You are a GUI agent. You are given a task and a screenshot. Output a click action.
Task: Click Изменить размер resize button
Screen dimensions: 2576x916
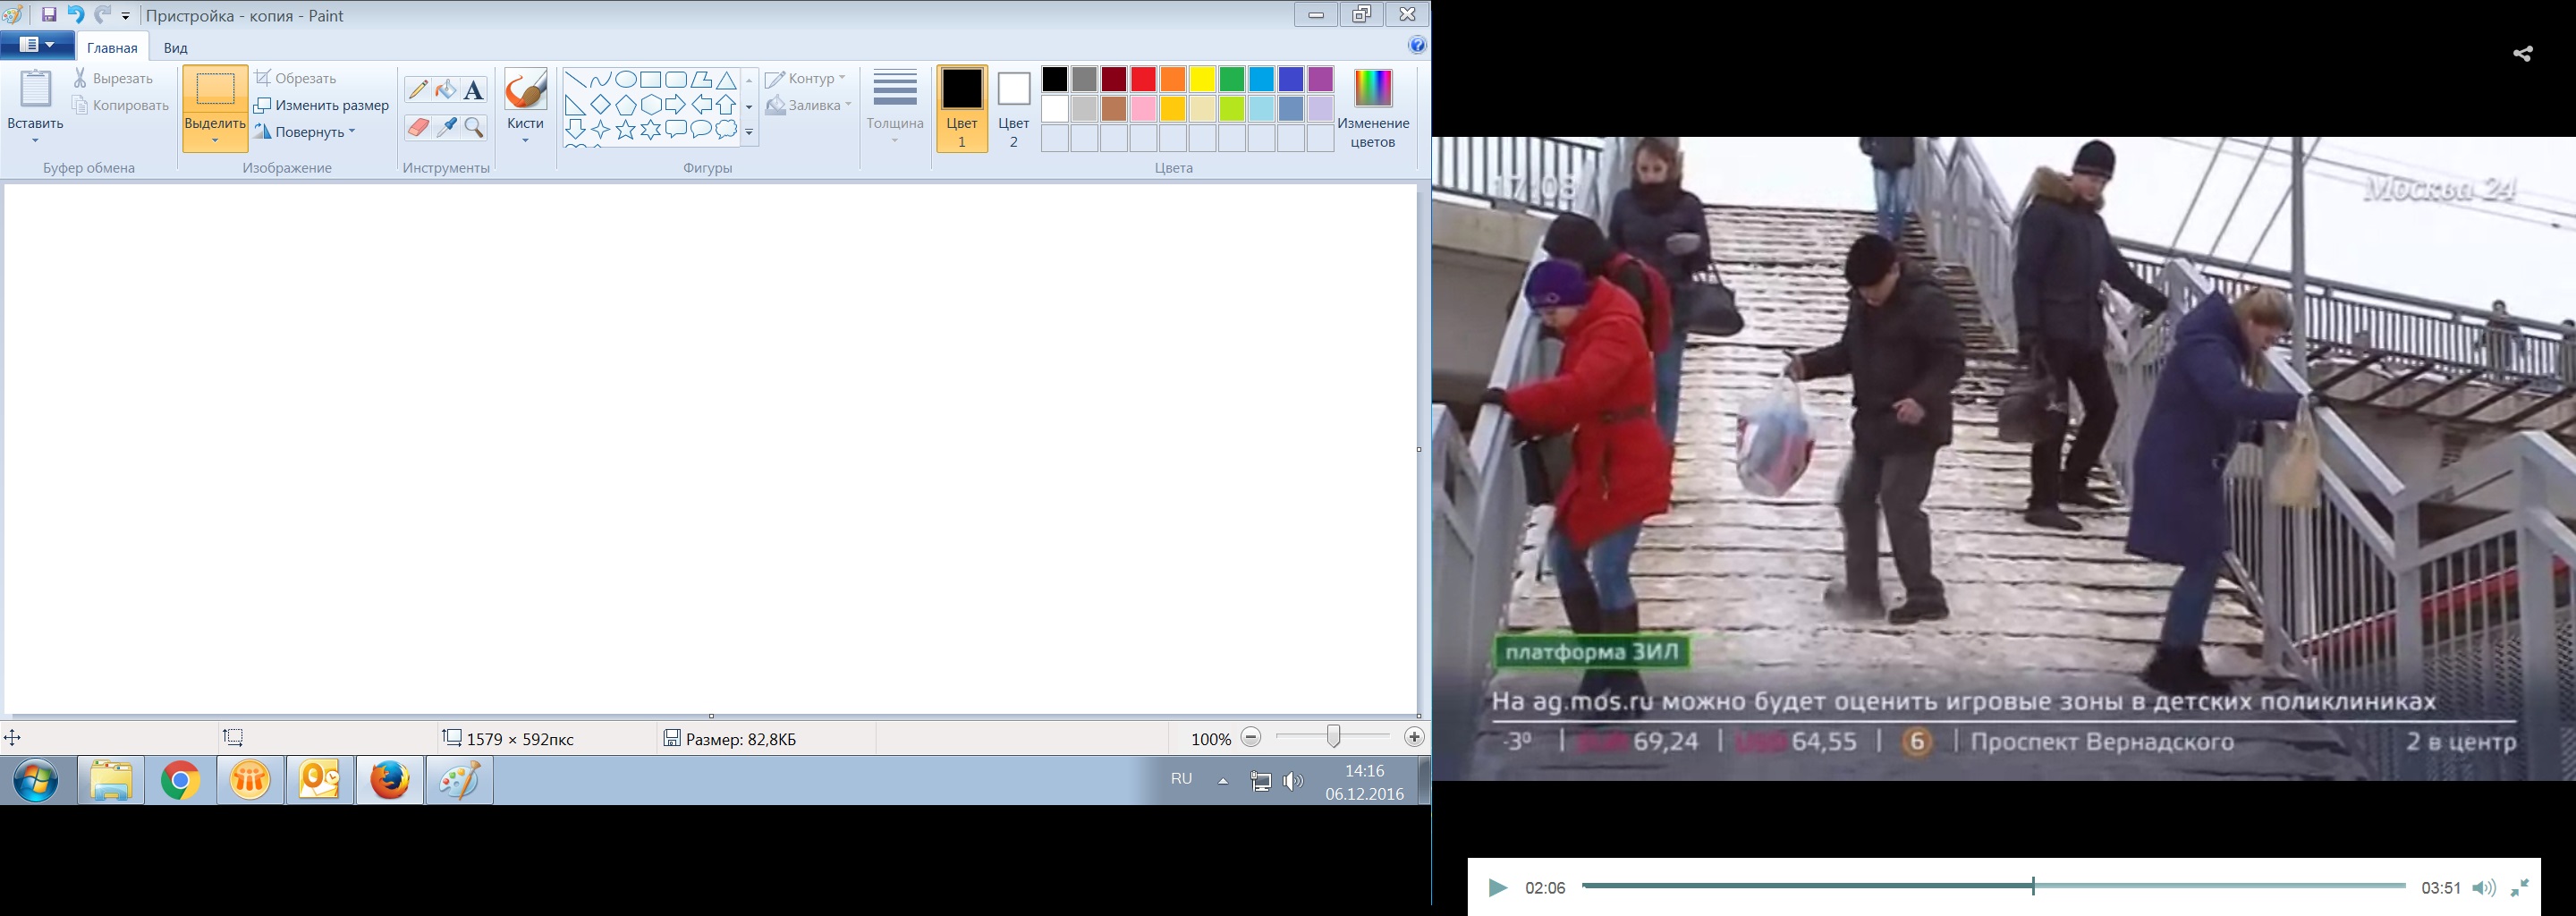coord(321,105)
